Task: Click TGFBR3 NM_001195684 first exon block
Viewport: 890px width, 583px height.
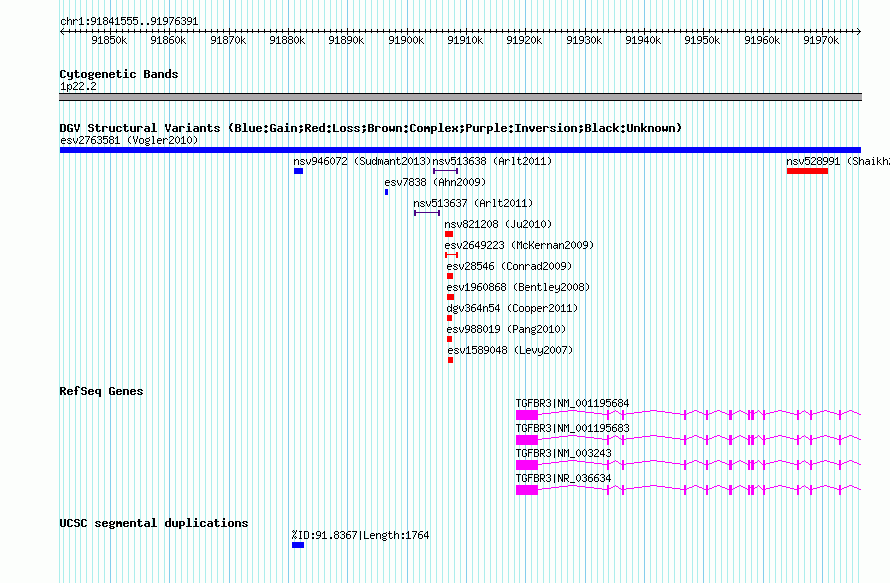Action: (527, 415)
